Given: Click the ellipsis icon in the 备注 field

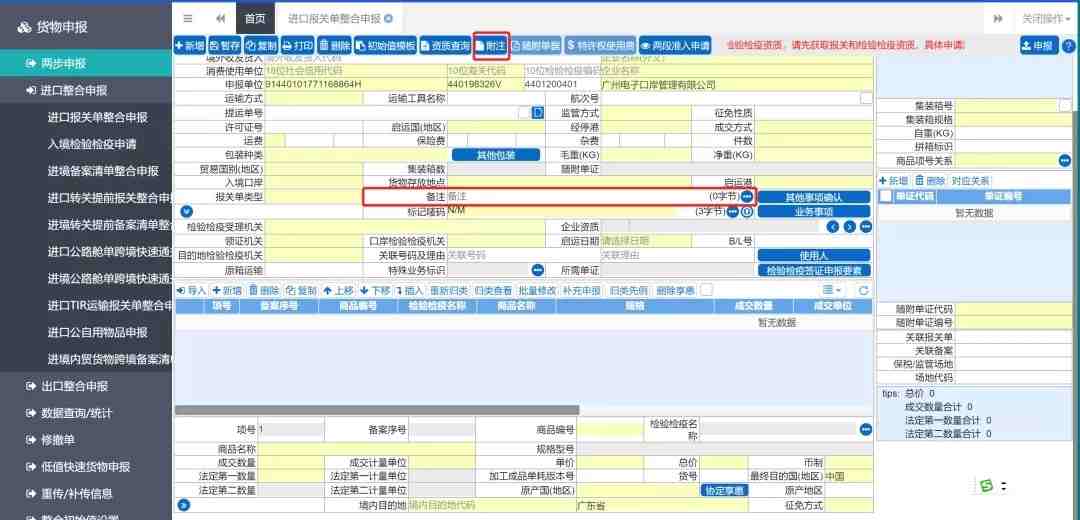Looking at the screenshot, I should point(747,197).
